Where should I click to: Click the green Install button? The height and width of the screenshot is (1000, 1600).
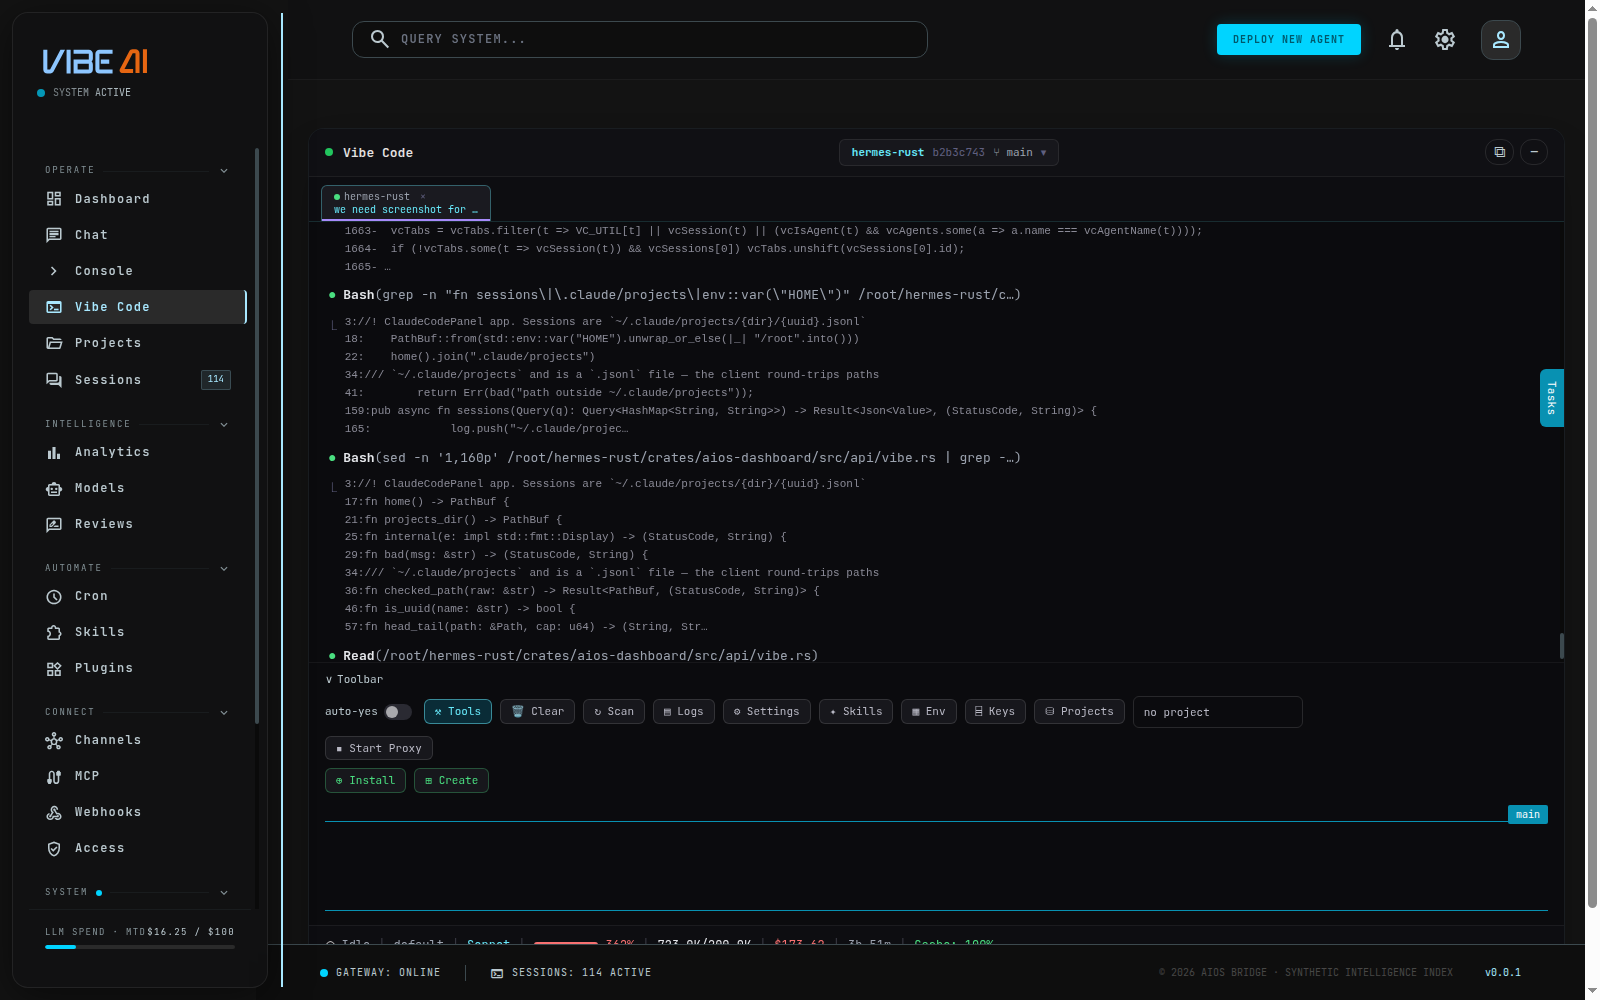[365, 780]
